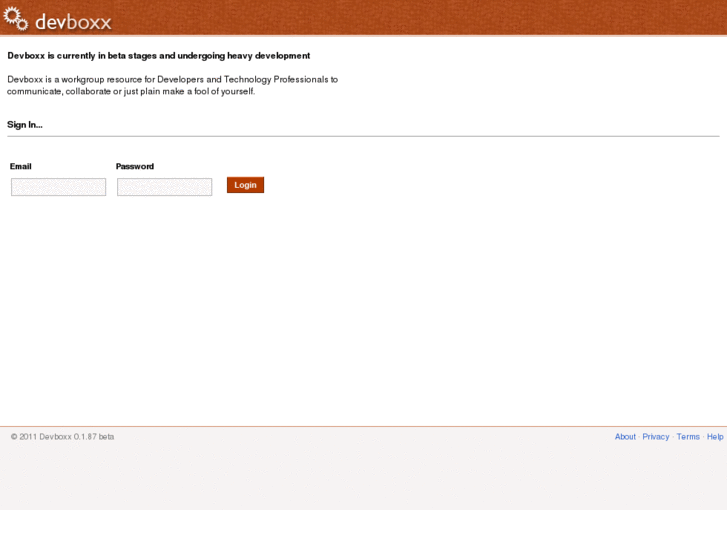Screen dimensions: 727x545
Task: Click the workgroup resource description paragraph
Action: point(172,85)
